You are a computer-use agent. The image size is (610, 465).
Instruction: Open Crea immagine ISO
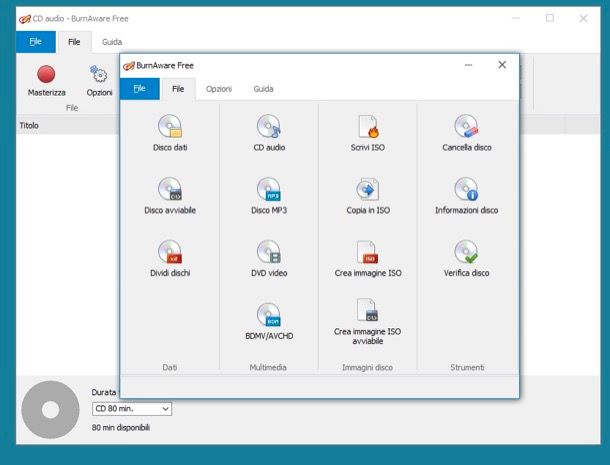point(368,258)
